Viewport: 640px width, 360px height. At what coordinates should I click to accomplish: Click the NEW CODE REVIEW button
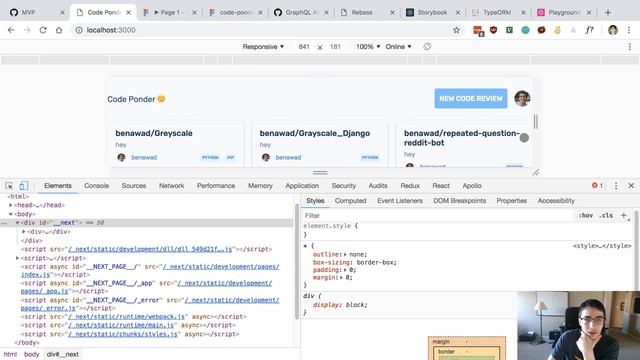(471, 98)
